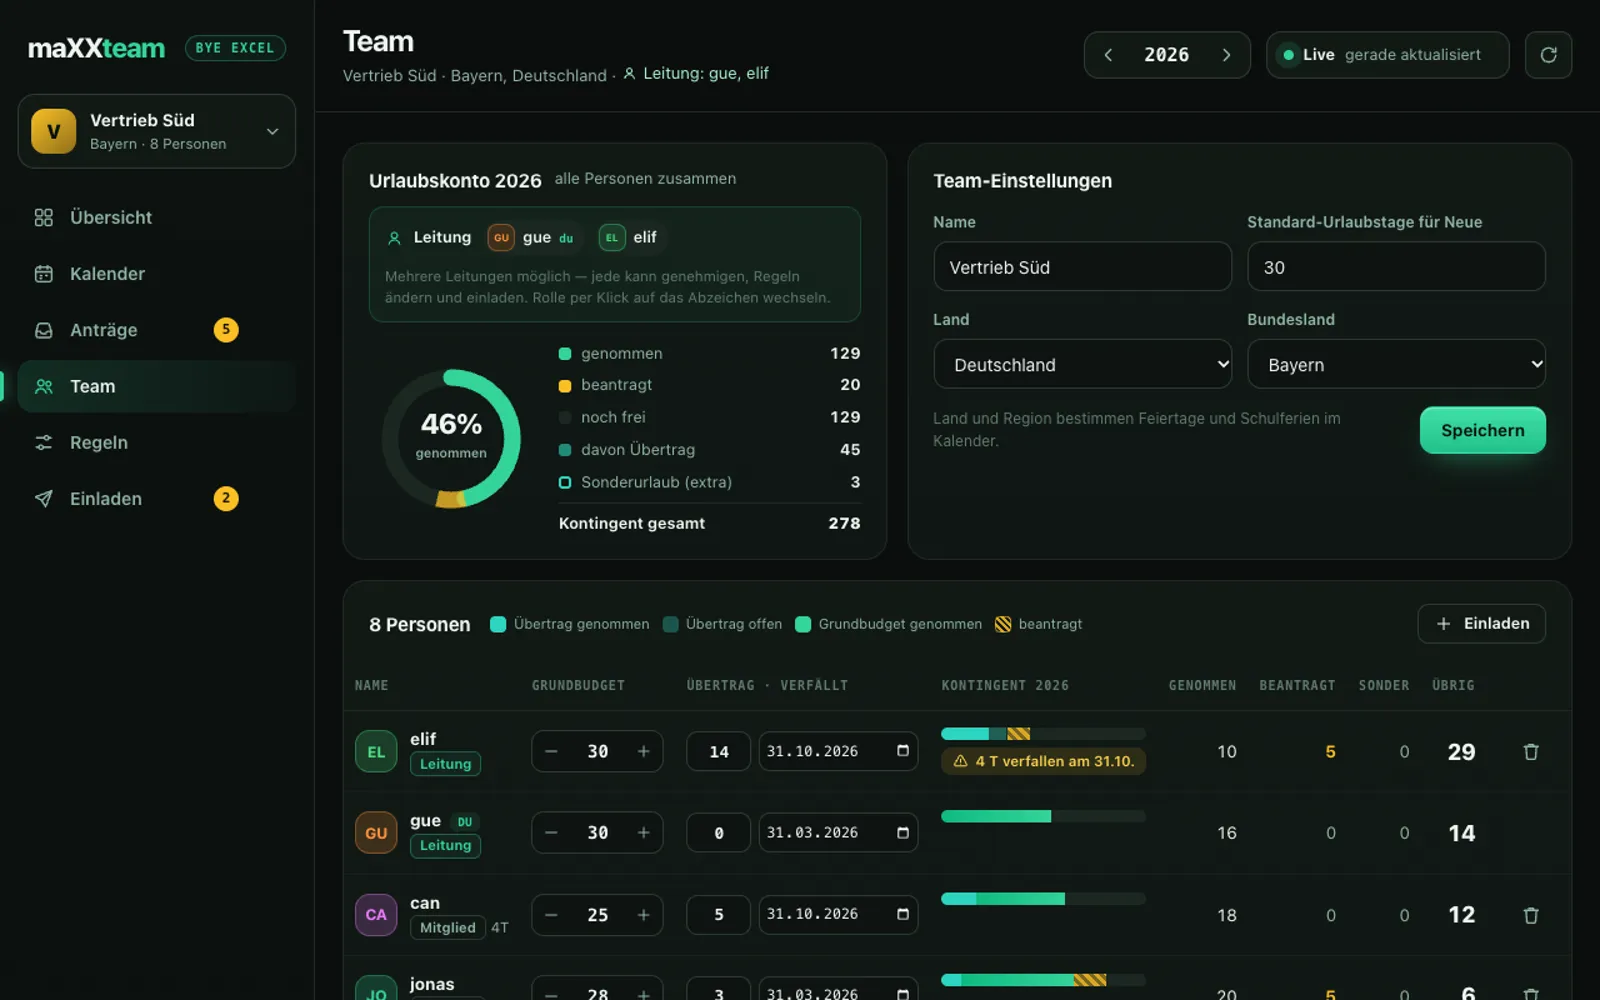This screenshot has width=1600, height=1000.
Task: Edit Übertrag value 14 for elif
Action: [718, 751]
